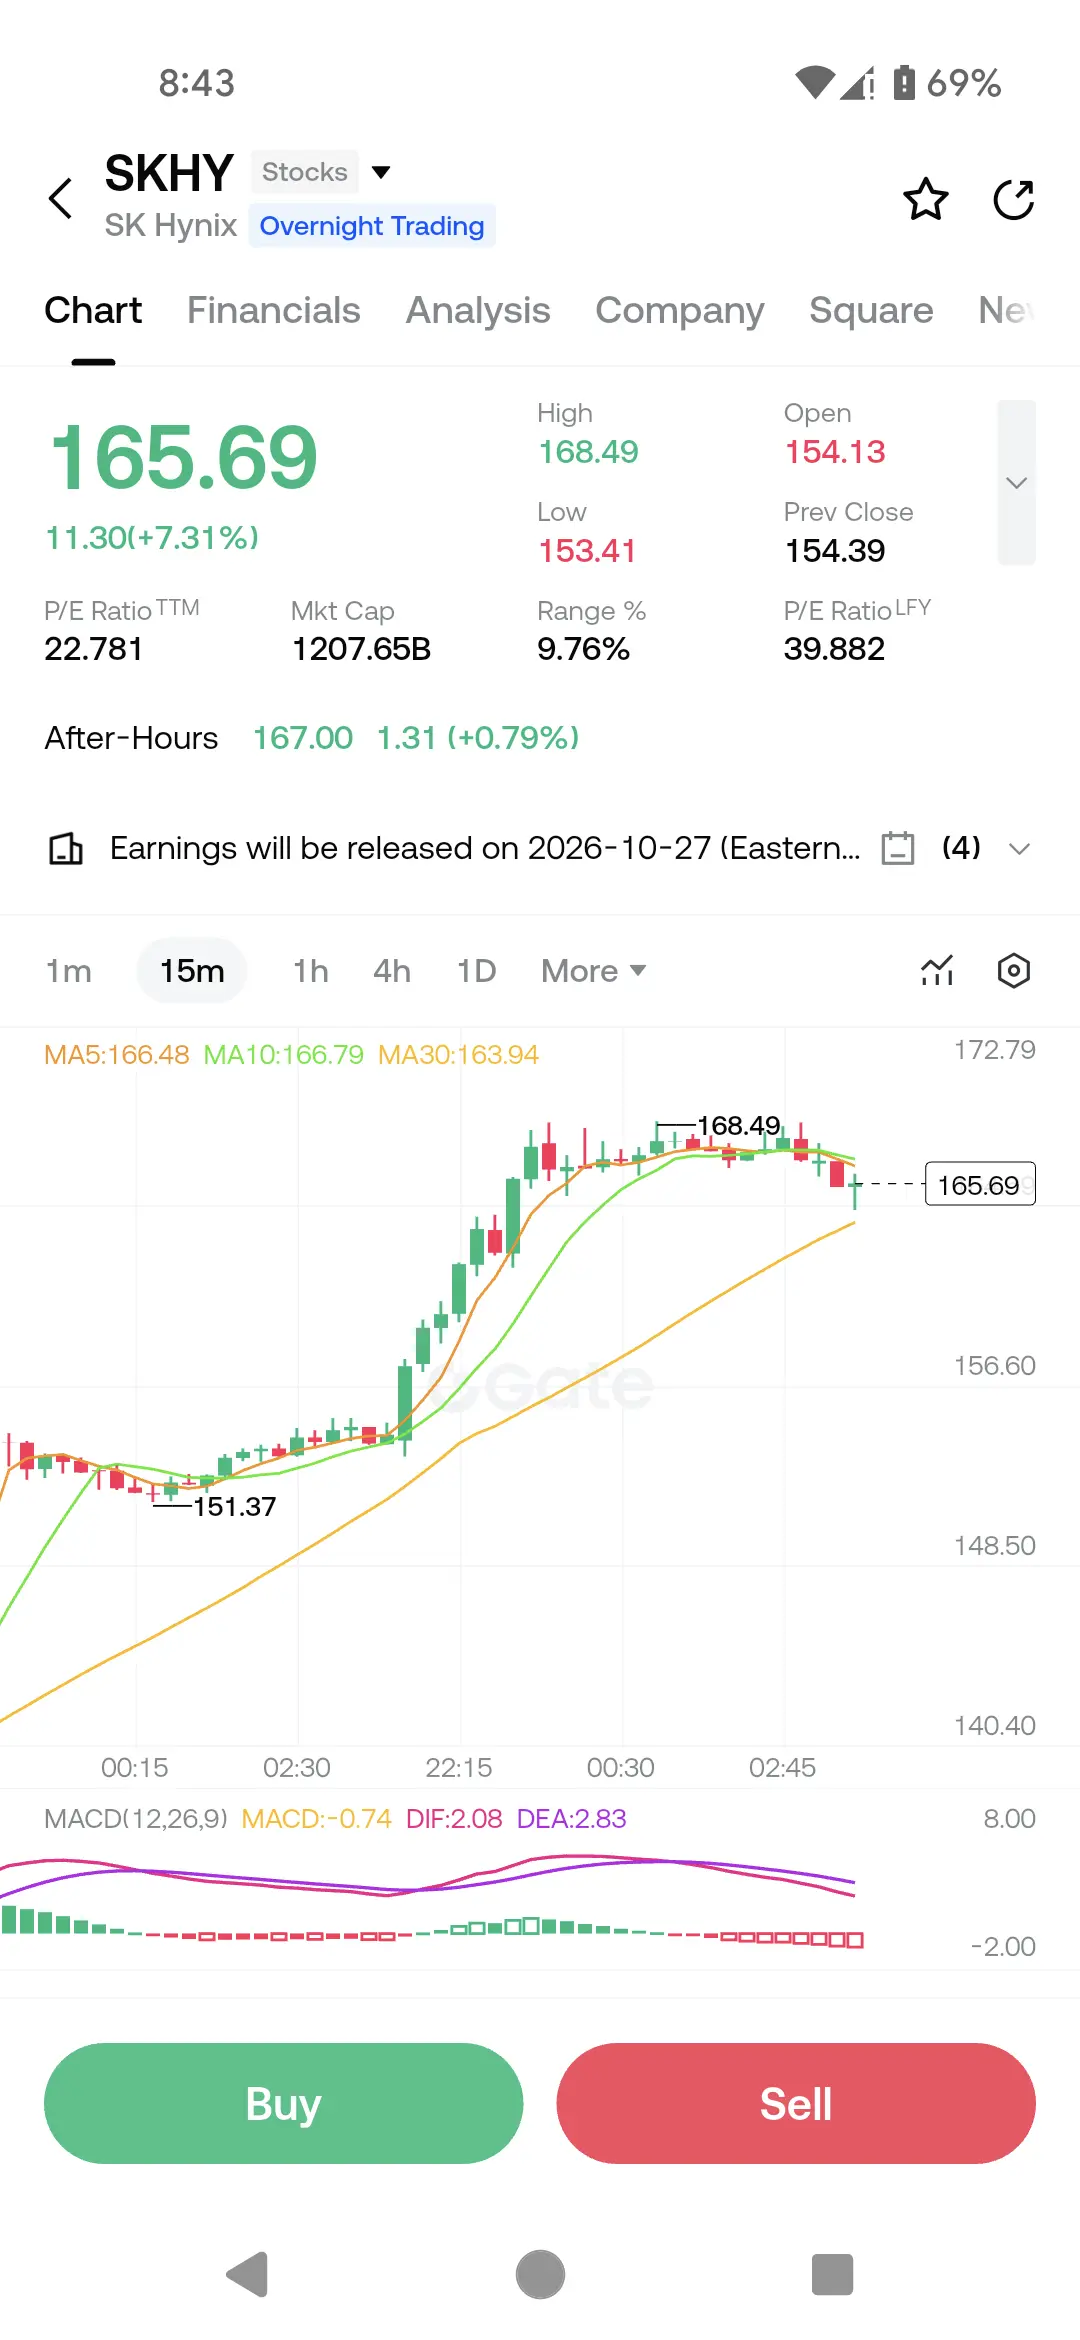This screenshot has width=1080, height=2340.
Task: Tap the 11.30(+7.31%) change value
Action: (x=152, y=538)
